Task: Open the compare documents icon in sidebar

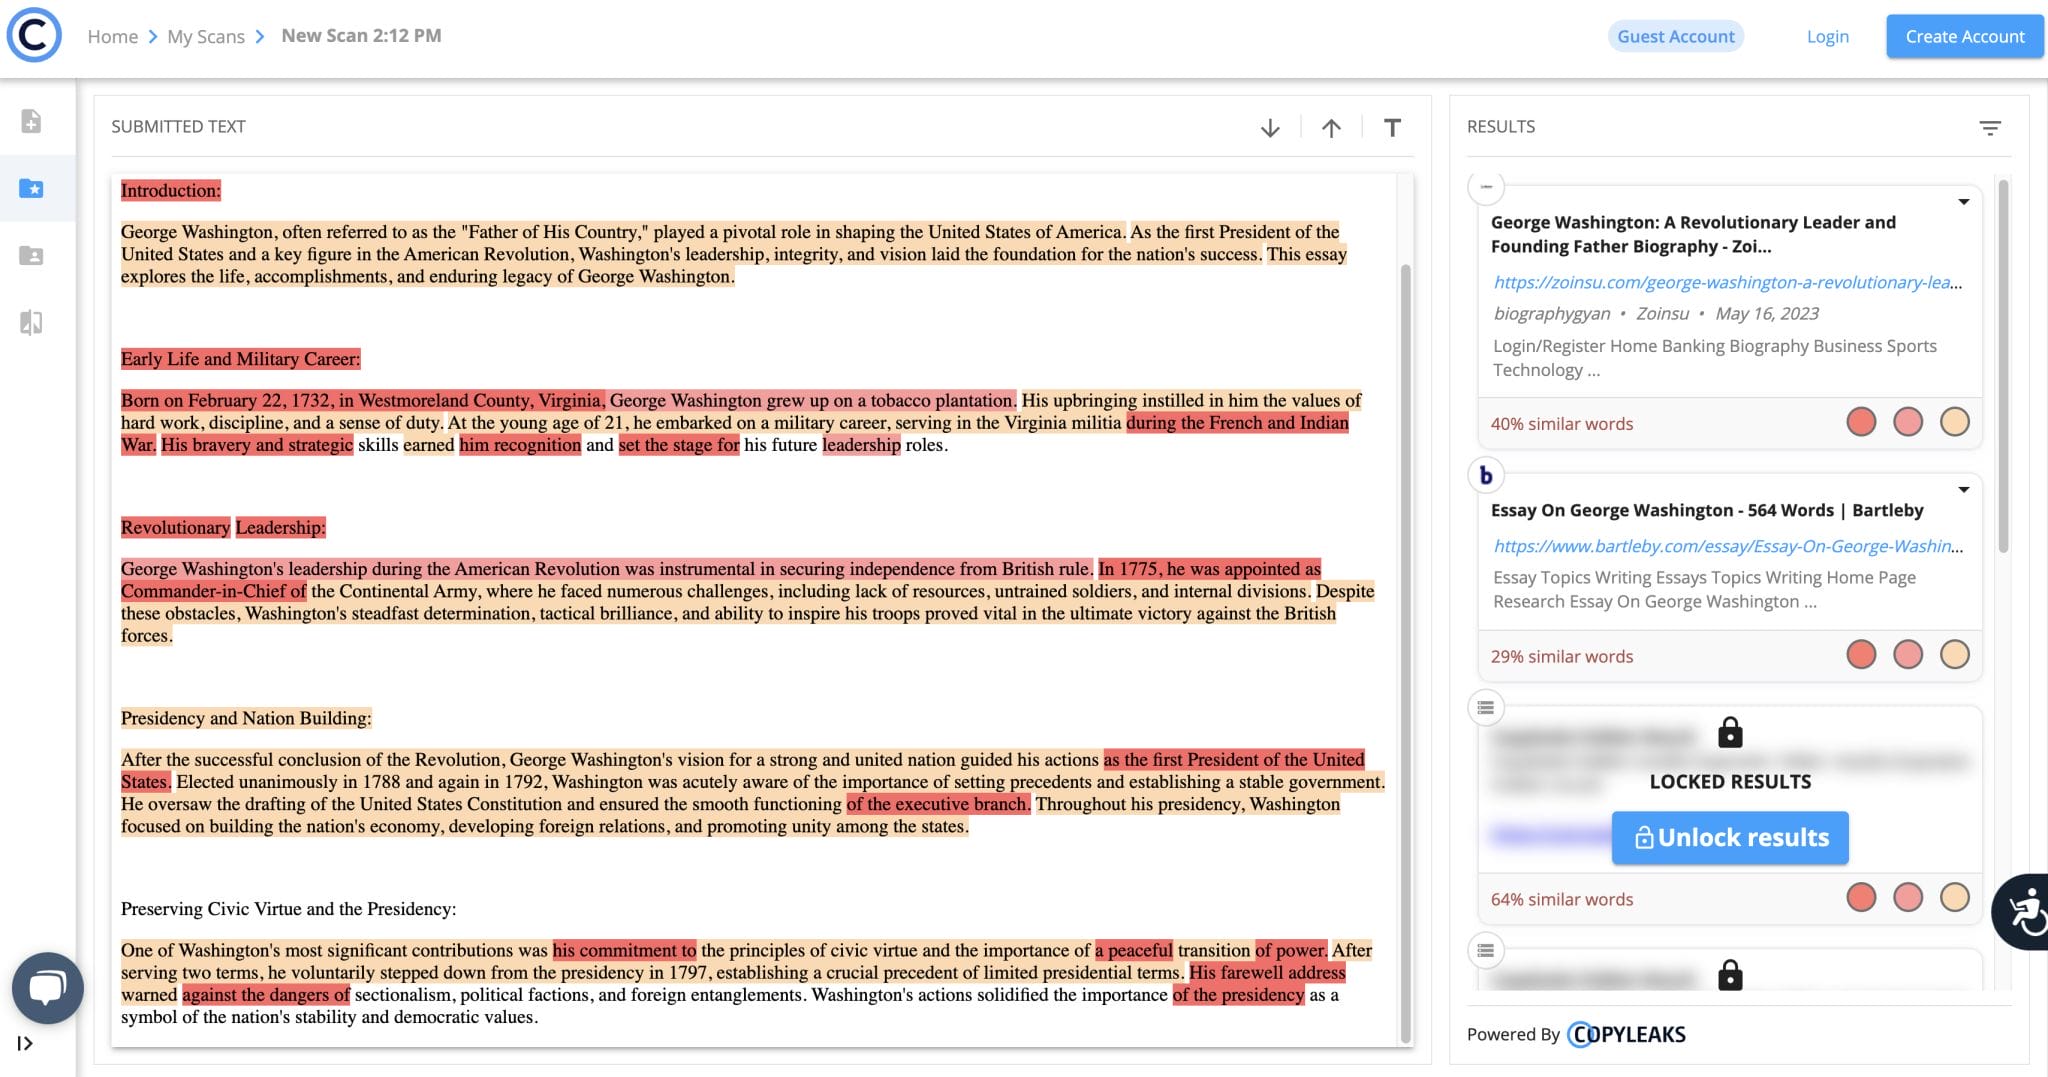Action: tap(31, 323)
